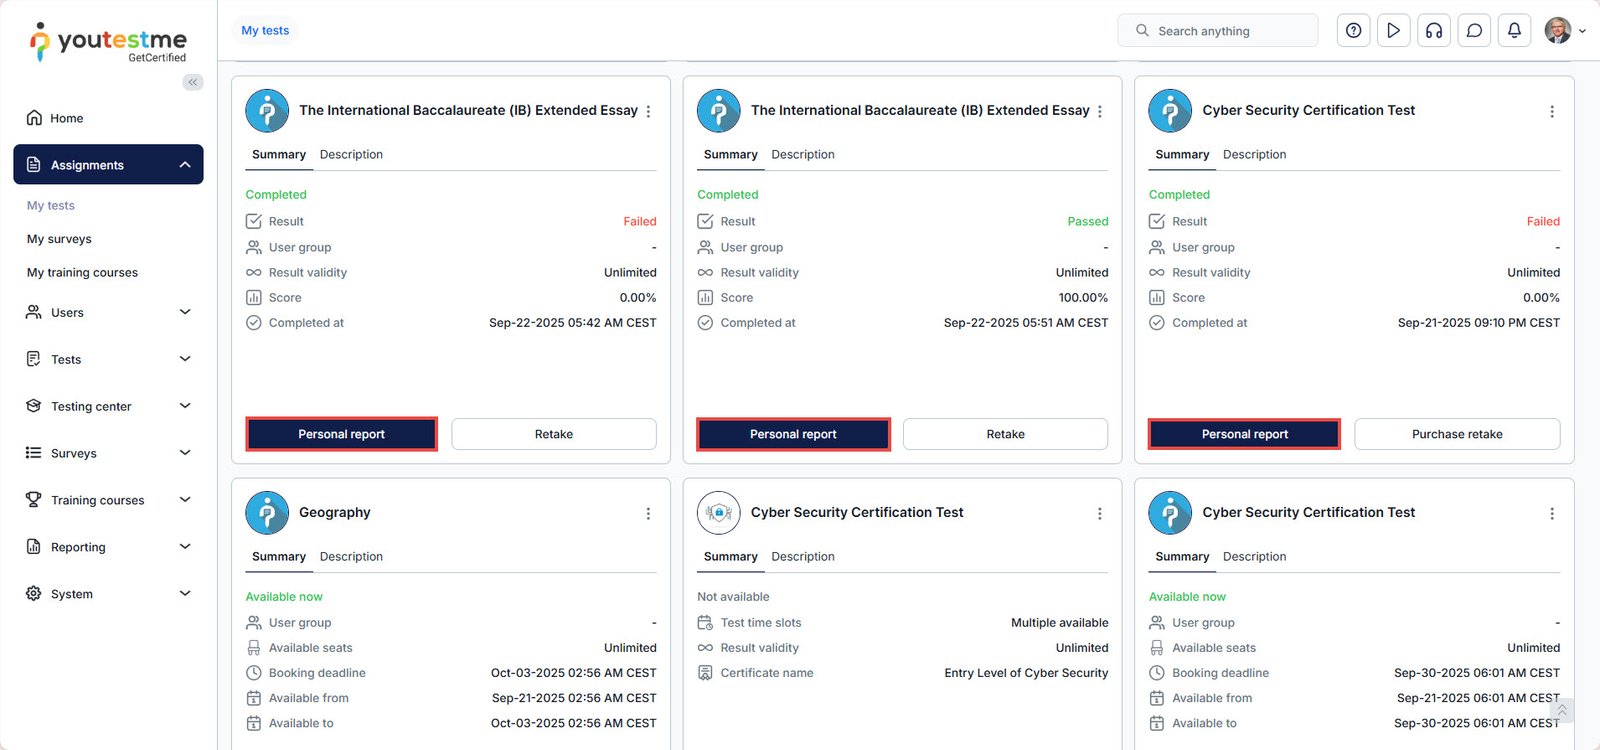Click the headset support icon
1600x750 pixels.
(1434, 31)
